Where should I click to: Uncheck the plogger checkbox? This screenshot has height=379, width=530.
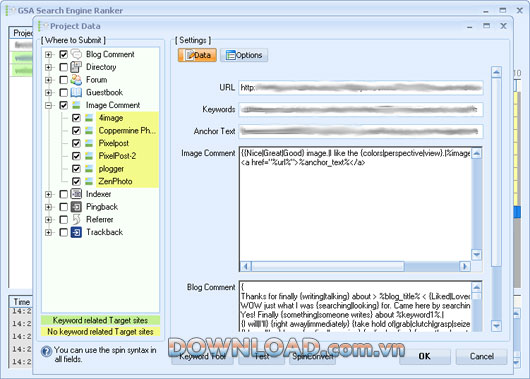click(76, 169)
